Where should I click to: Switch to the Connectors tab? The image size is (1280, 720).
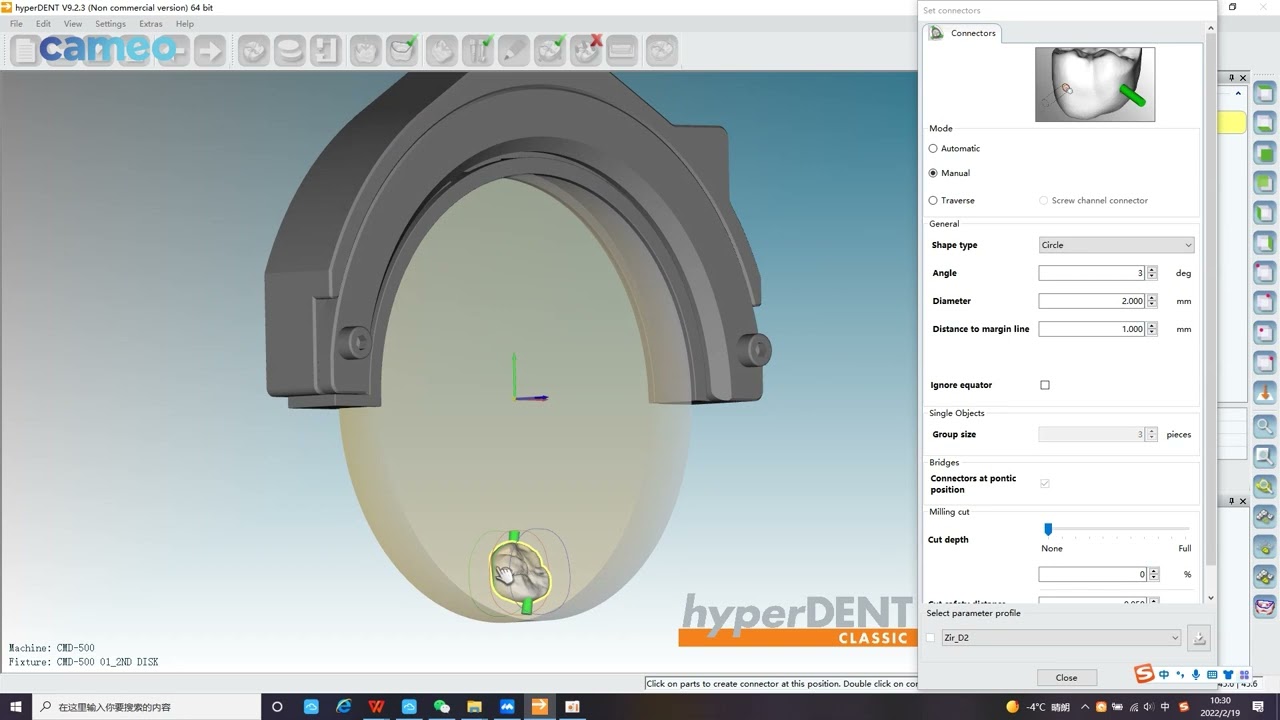pyautogui.click(x=962, y=33)
